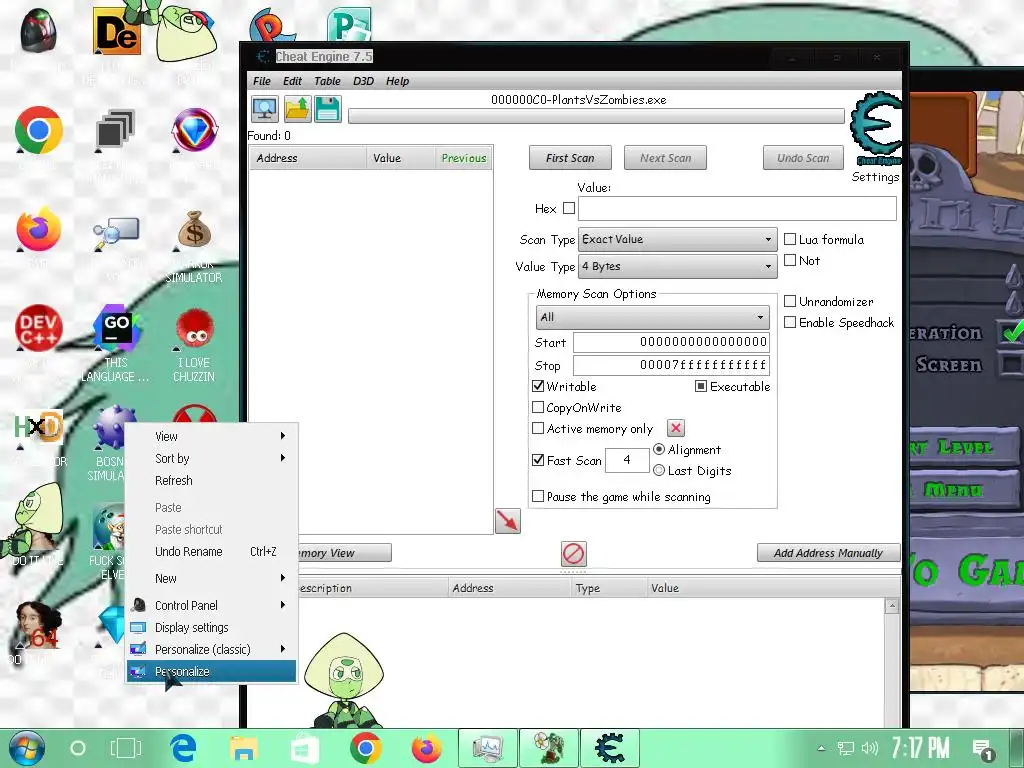Open Microsoft Store taskbar icon

[304, 748]
